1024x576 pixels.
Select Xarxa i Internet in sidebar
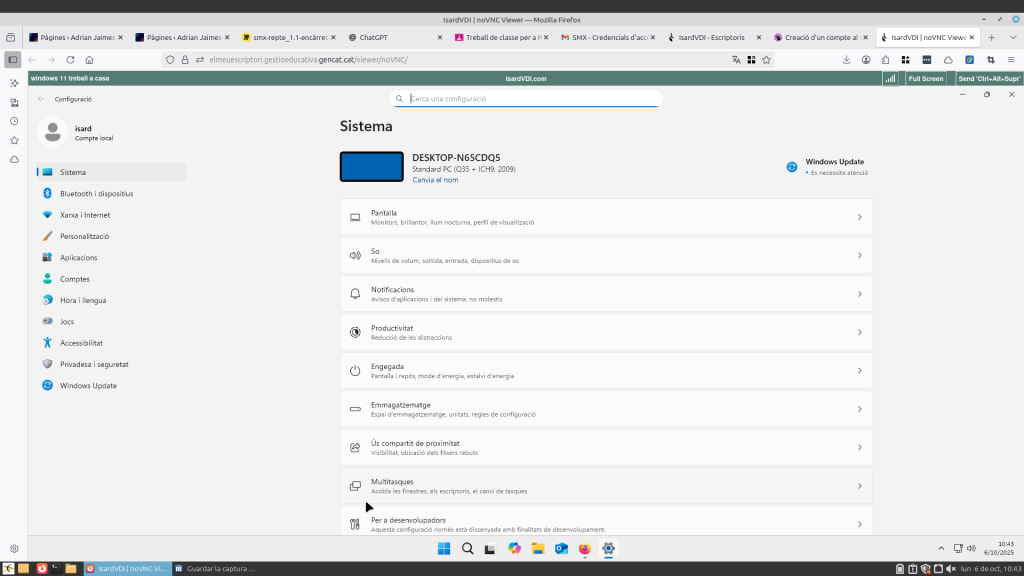pos(84,215)
